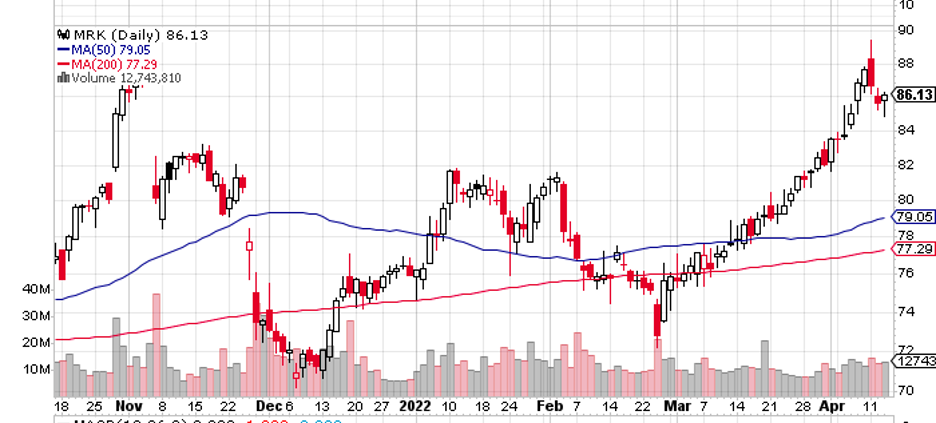This screenshot has height=423, width=936.
Task: Click the blue 79.05 axis price tag
Action: tap(914, 217)
